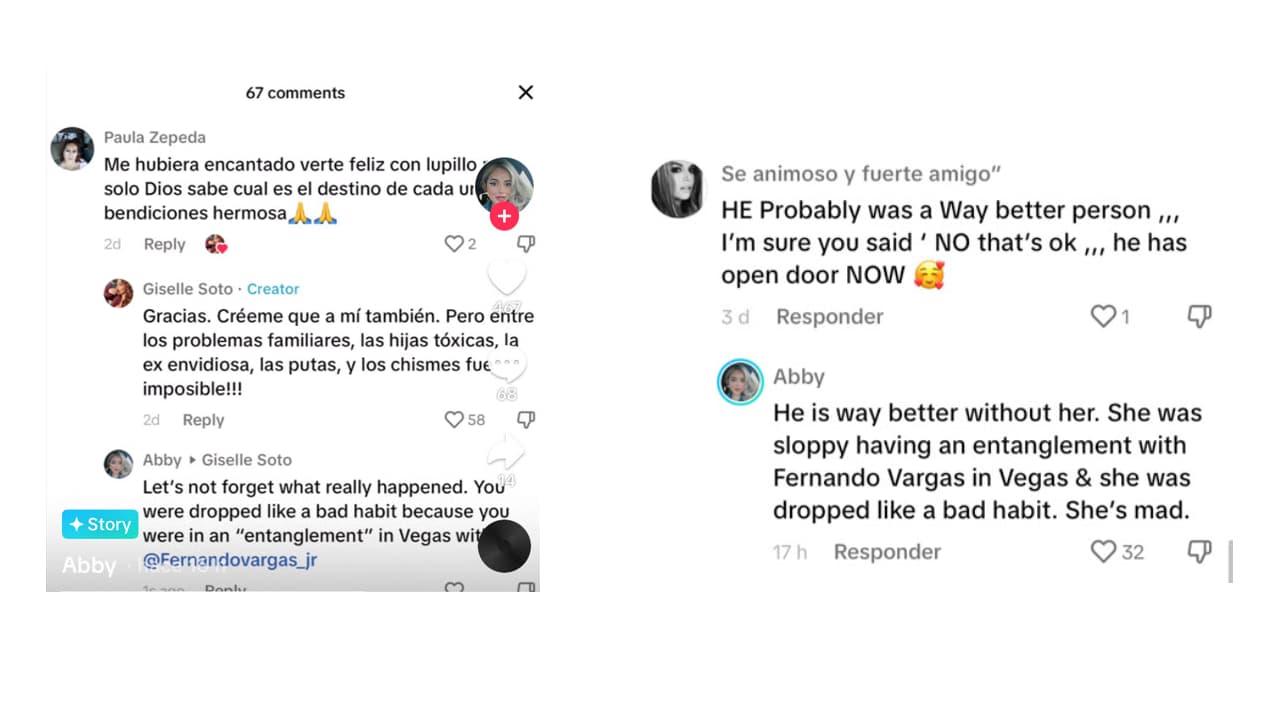Close the comments panel with the X
The image size is (1280, 720).
point(526,92)
